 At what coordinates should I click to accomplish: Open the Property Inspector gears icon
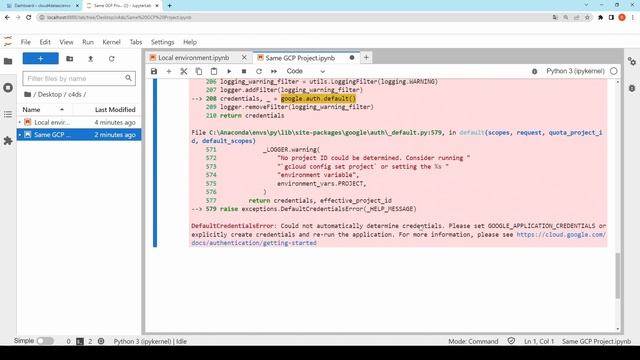click(632, 61)
